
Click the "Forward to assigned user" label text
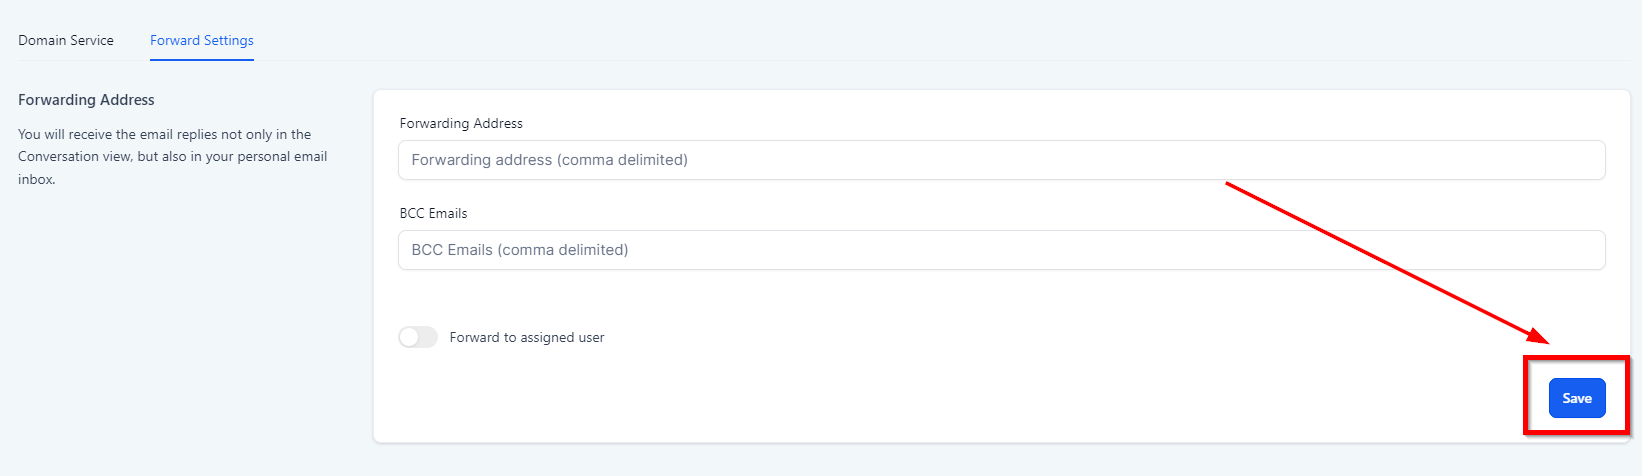(x=527, y=338)
